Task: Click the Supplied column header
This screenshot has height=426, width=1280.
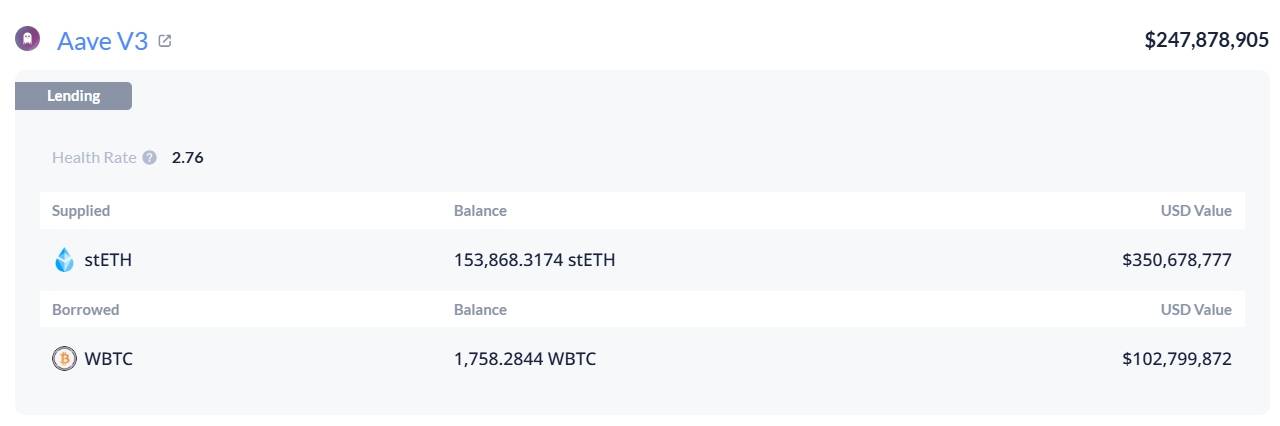Action: (x=81, y=211)
